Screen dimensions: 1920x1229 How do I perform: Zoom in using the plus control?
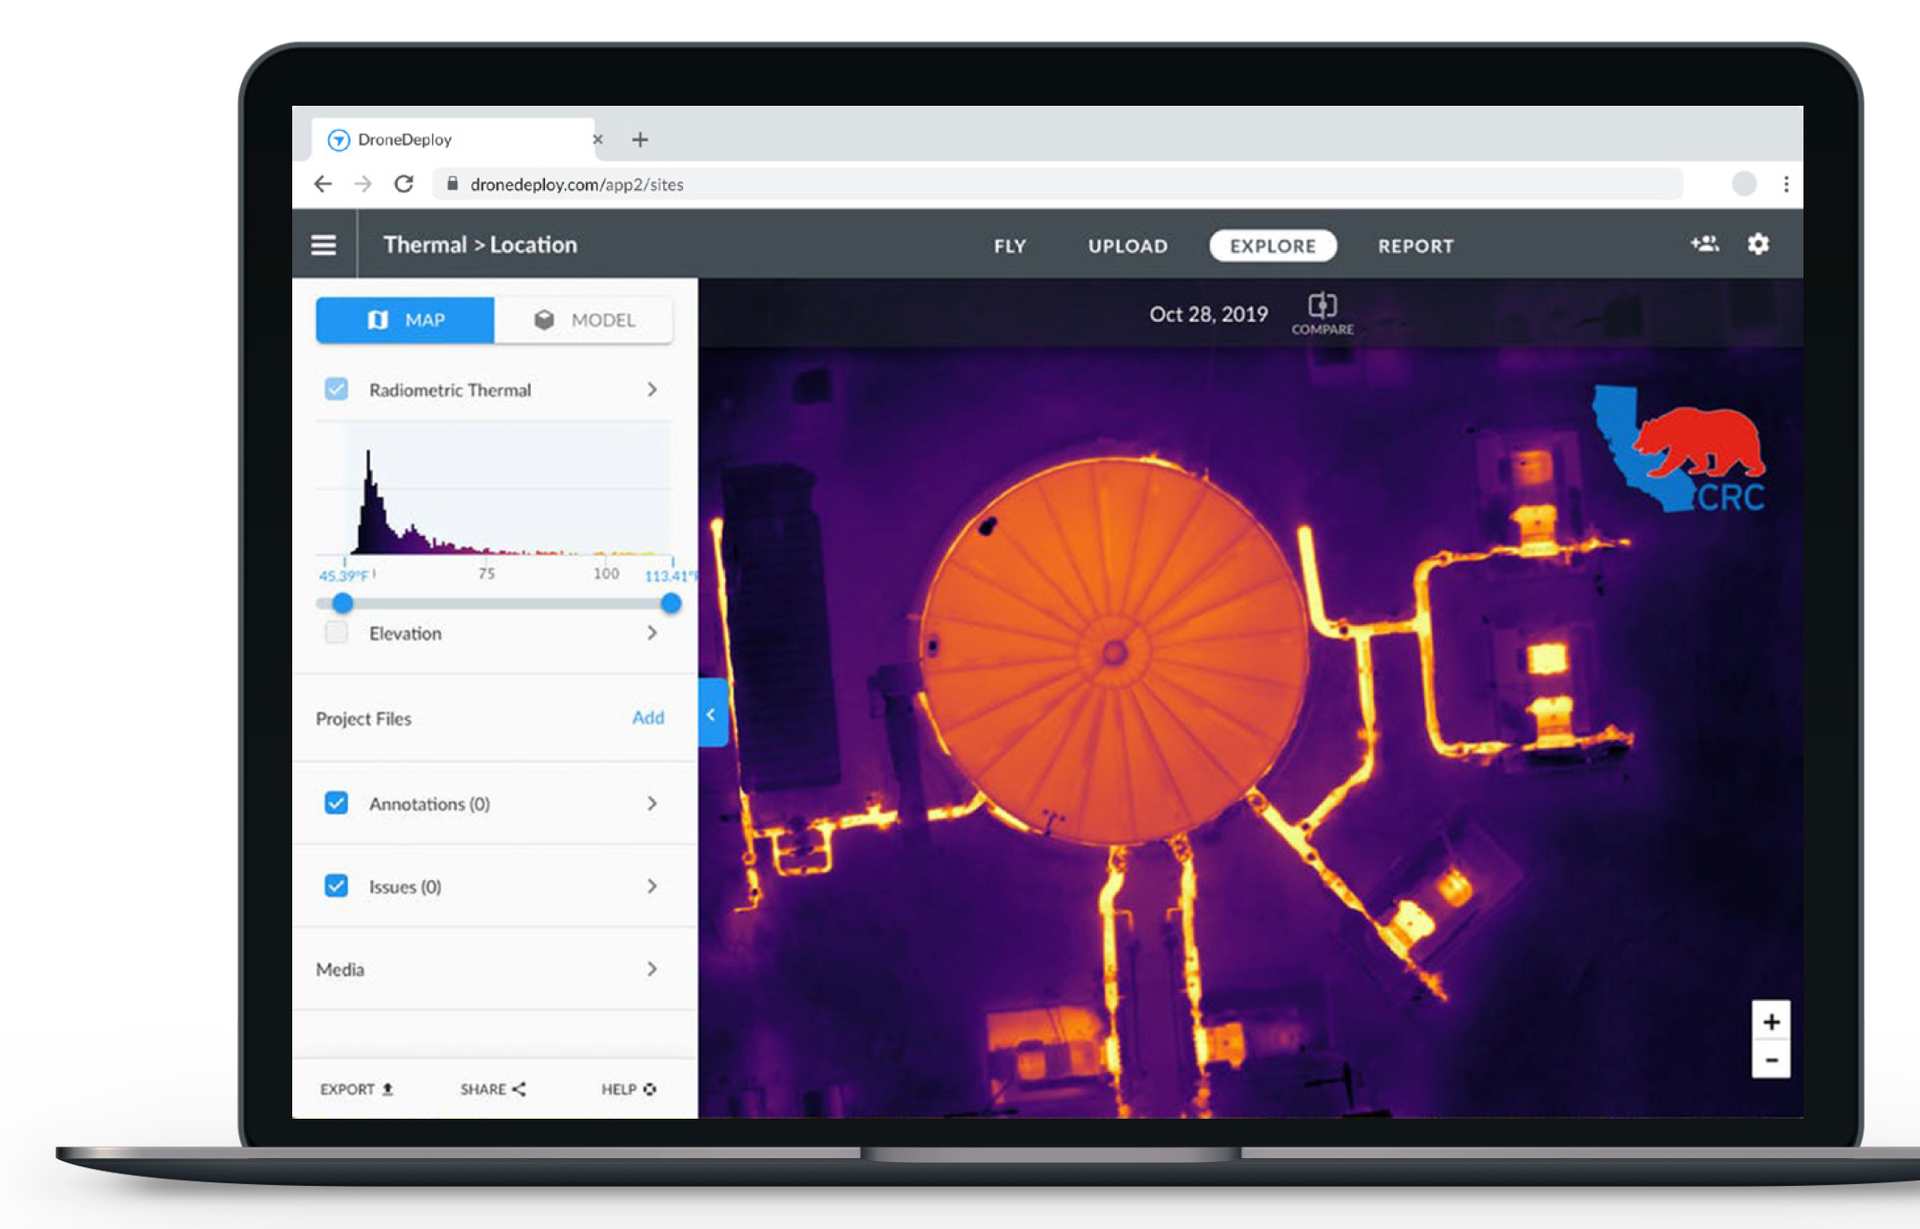pyautogui.click(x=1771, y=1021)
